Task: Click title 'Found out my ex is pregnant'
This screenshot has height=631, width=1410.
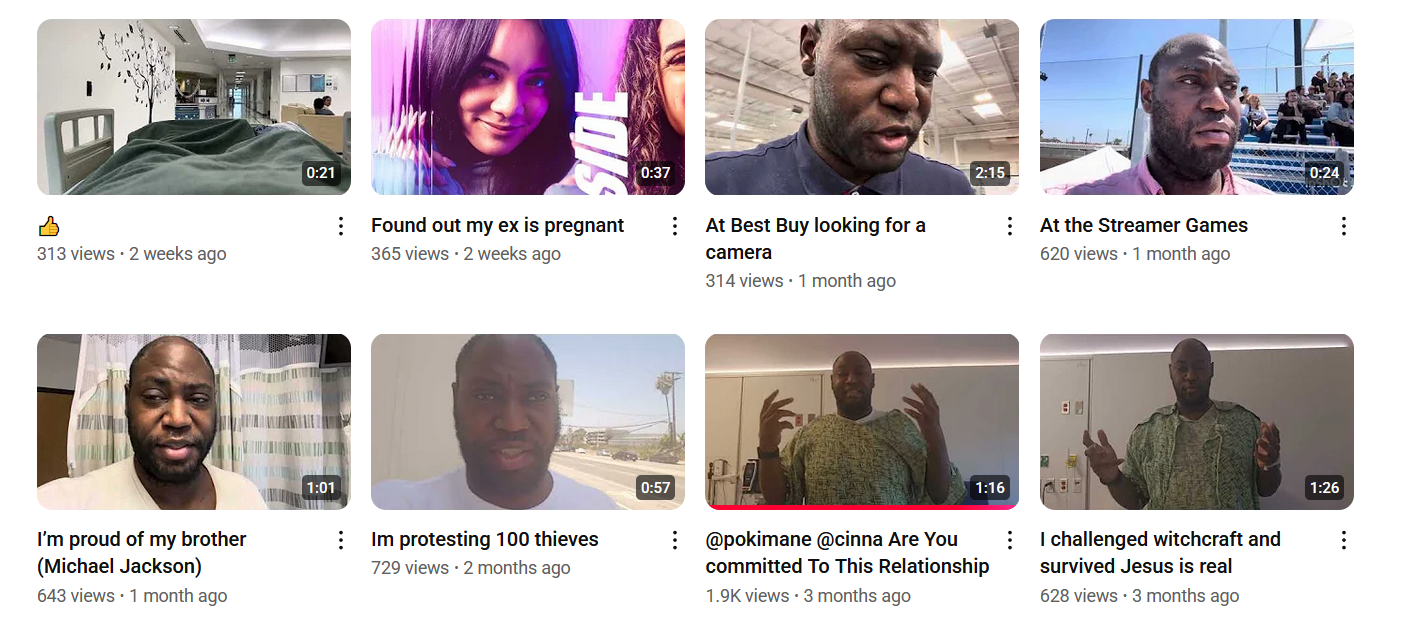Action: (497, 225)
